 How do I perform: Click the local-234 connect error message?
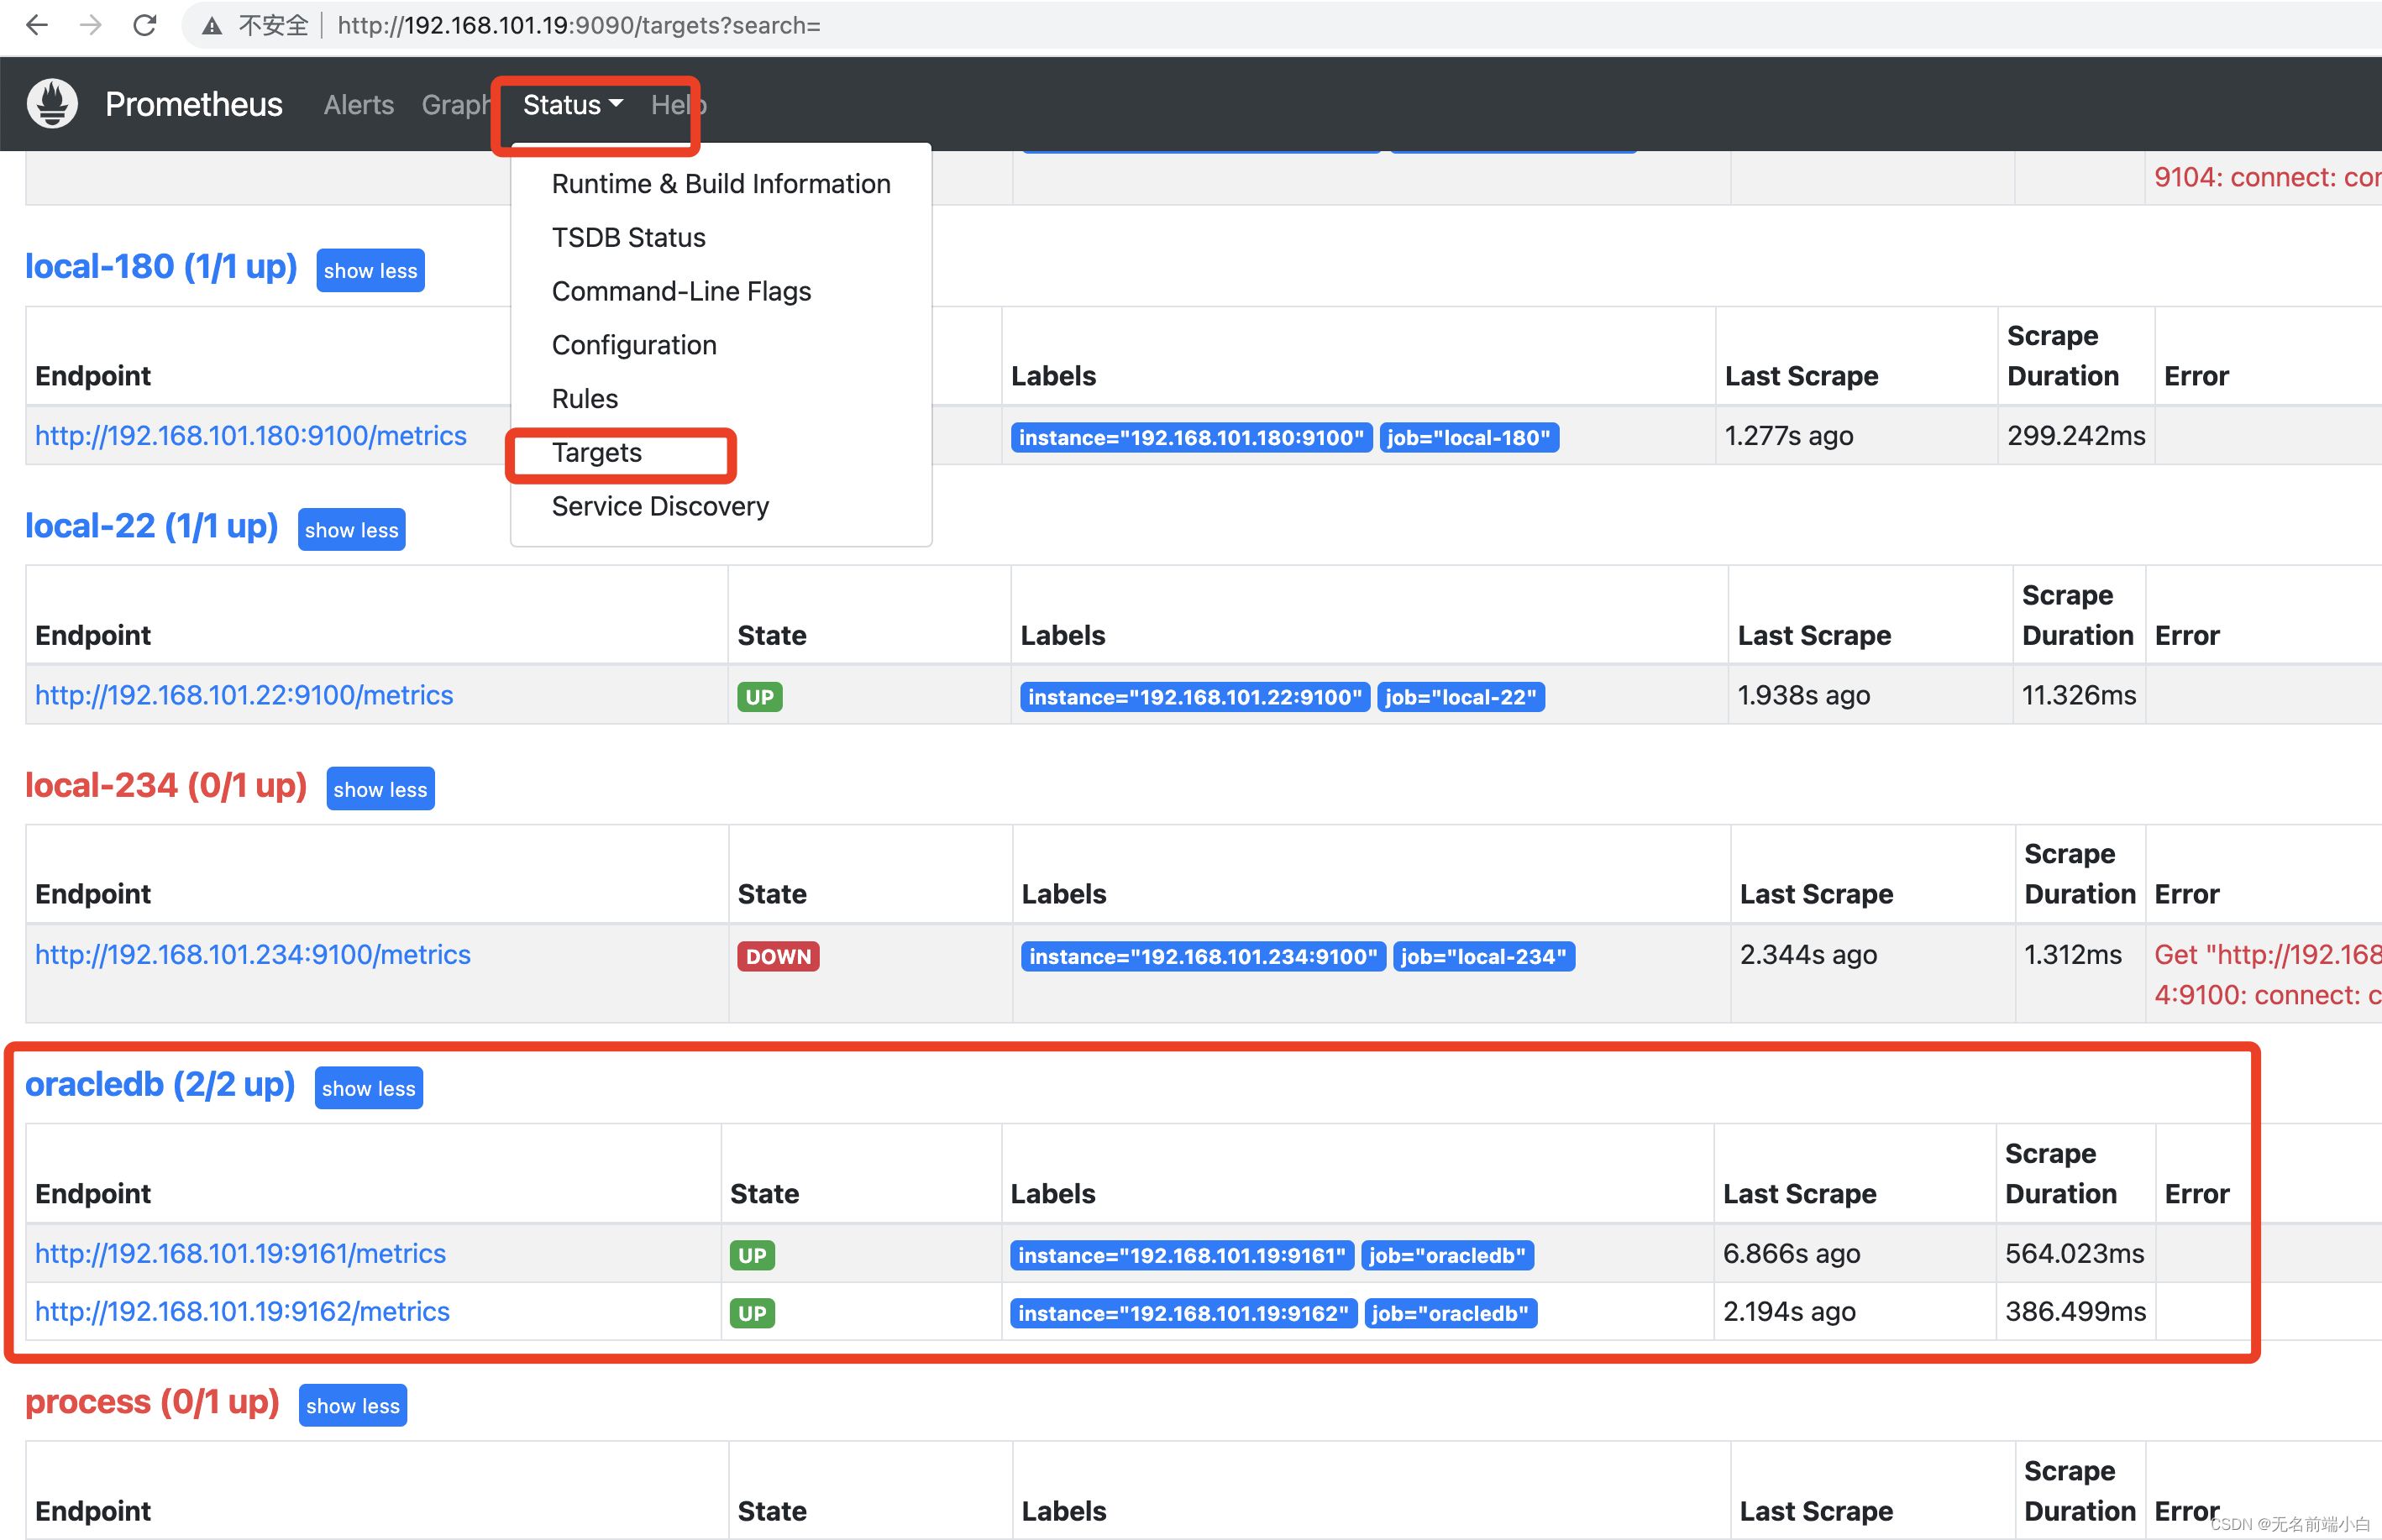(x=2267, y=974)
